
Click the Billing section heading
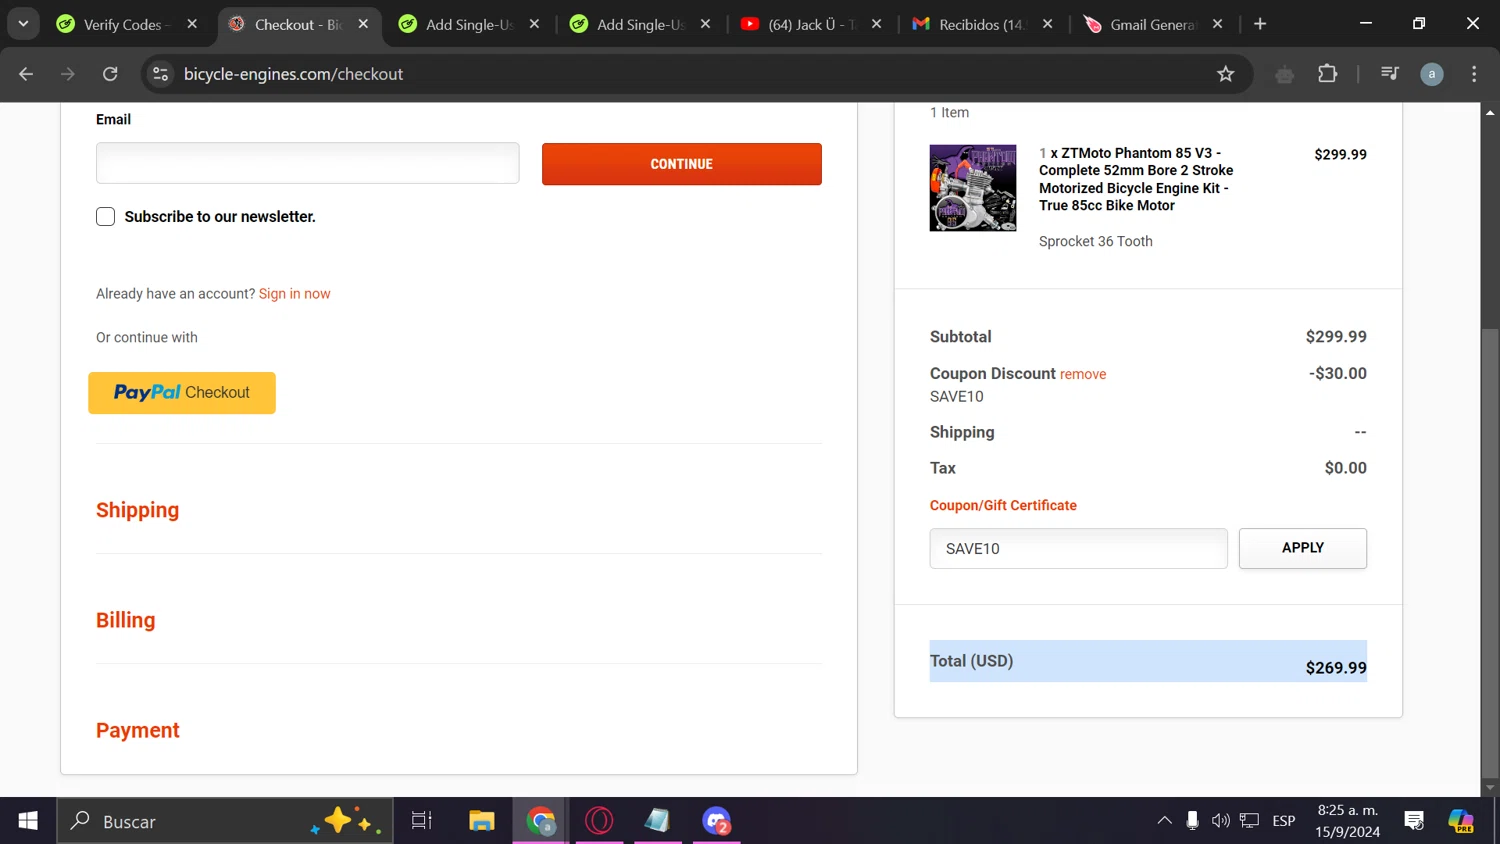click(x=126, y=620)
